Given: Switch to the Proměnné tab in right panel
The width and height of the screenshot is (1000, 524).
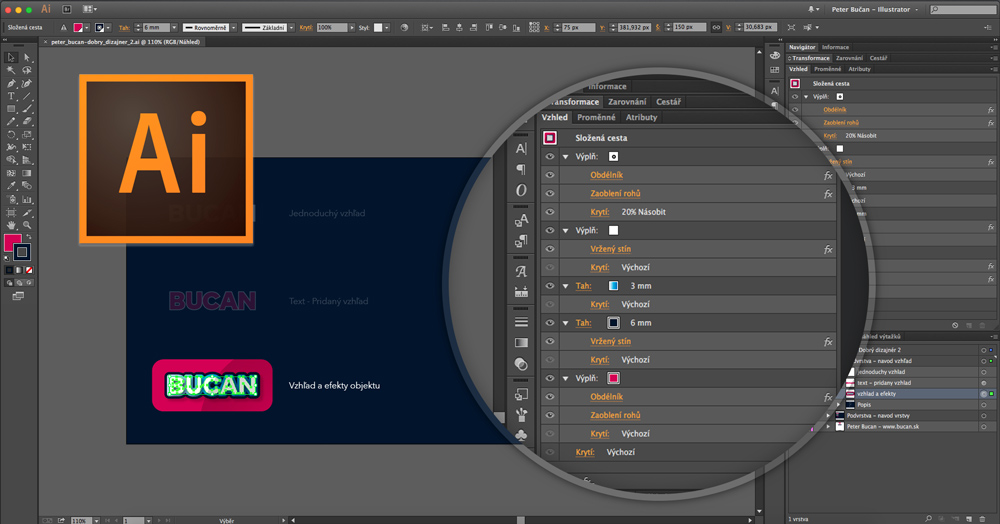Looking at the screenshot, I should coord(828,69).
